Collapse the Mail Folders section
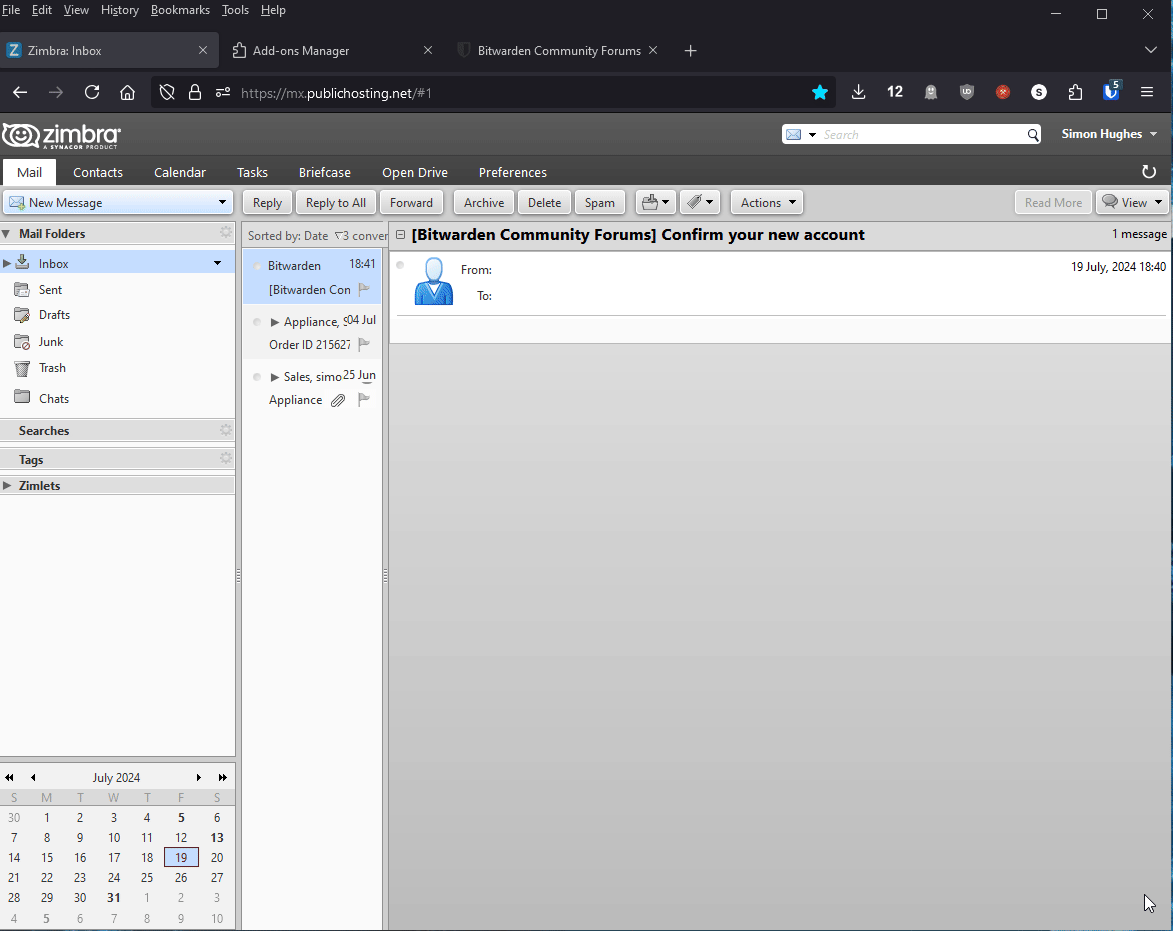Screen dimensions: 1173x931 tap(6, 234)
